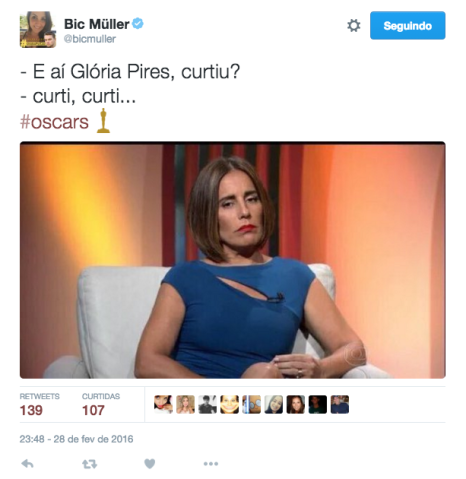The width and height of the screenshot is (466, 479).
Task: Click the blue verified badge
Action: point(138,24)
